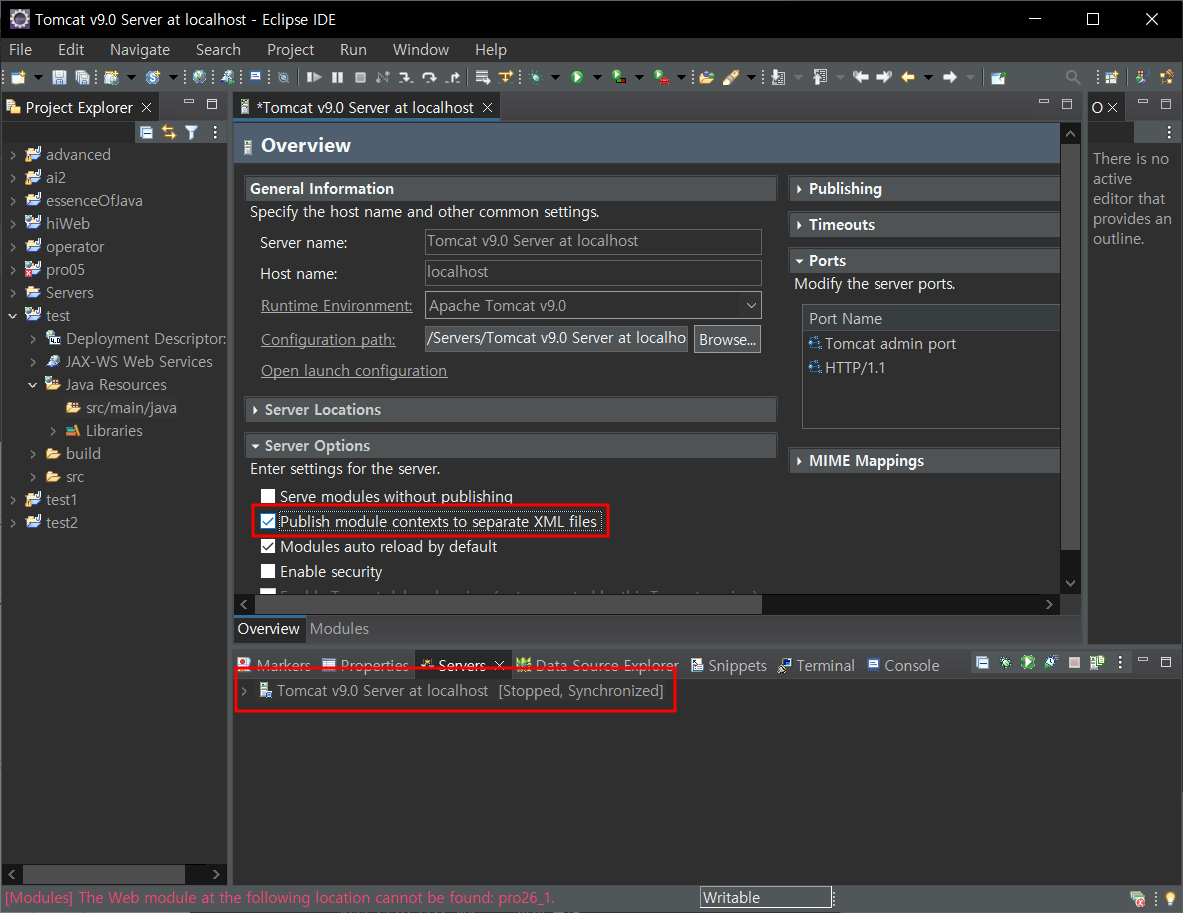Open the web browser toolbar icon
Image resolution: width=1183 pixels, height=913 pixels.
199,77
